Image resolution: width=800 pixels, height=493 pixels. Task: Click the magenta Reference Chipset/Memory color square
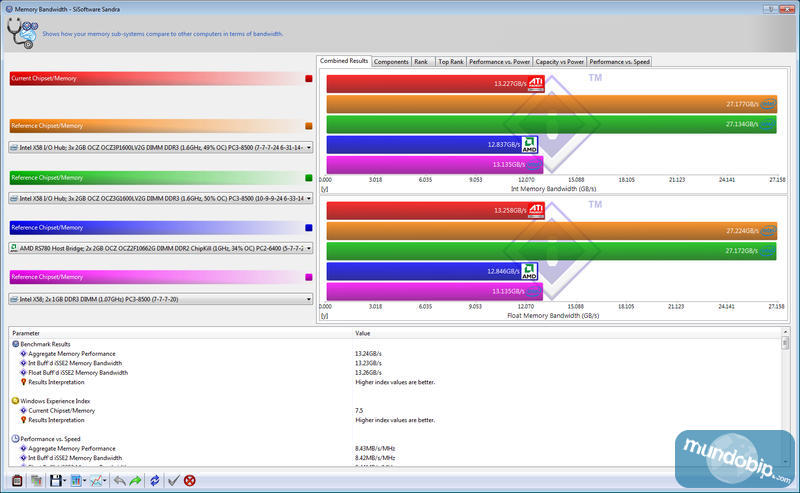(309, 277)
